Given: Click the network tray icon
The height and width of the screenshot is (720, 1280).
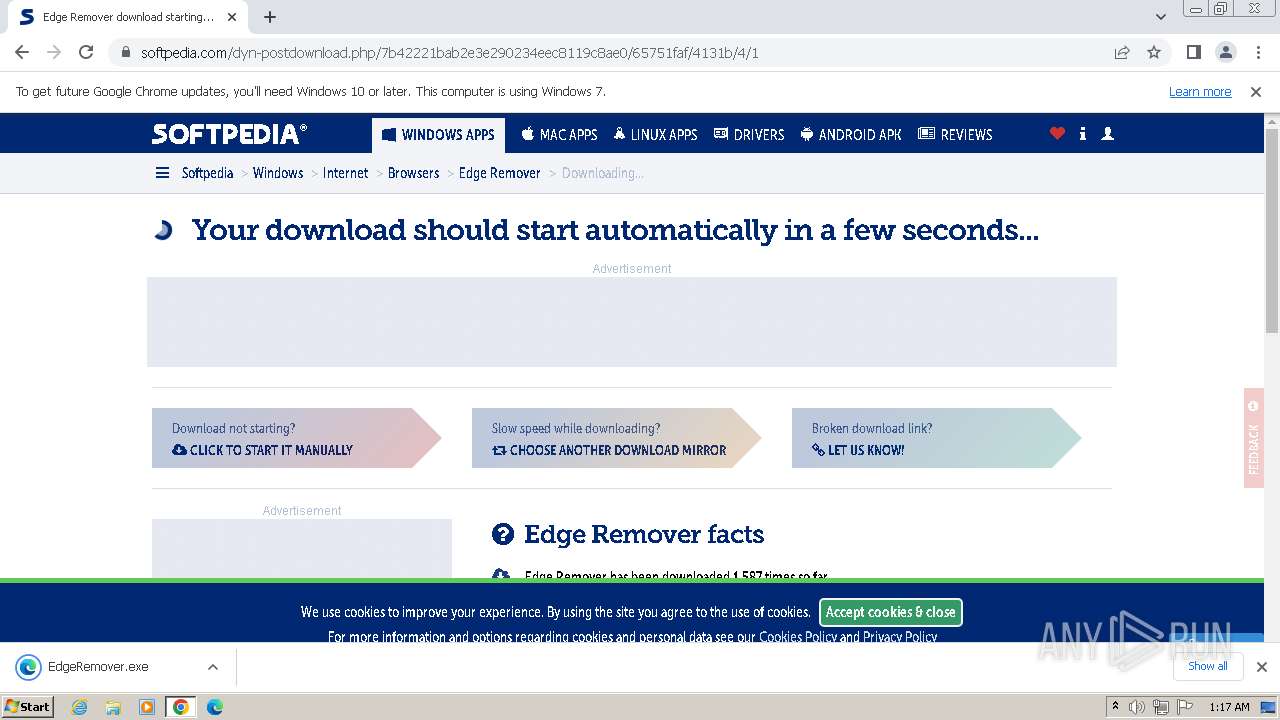Looking at the screenshot, I should coord(1162,707).
